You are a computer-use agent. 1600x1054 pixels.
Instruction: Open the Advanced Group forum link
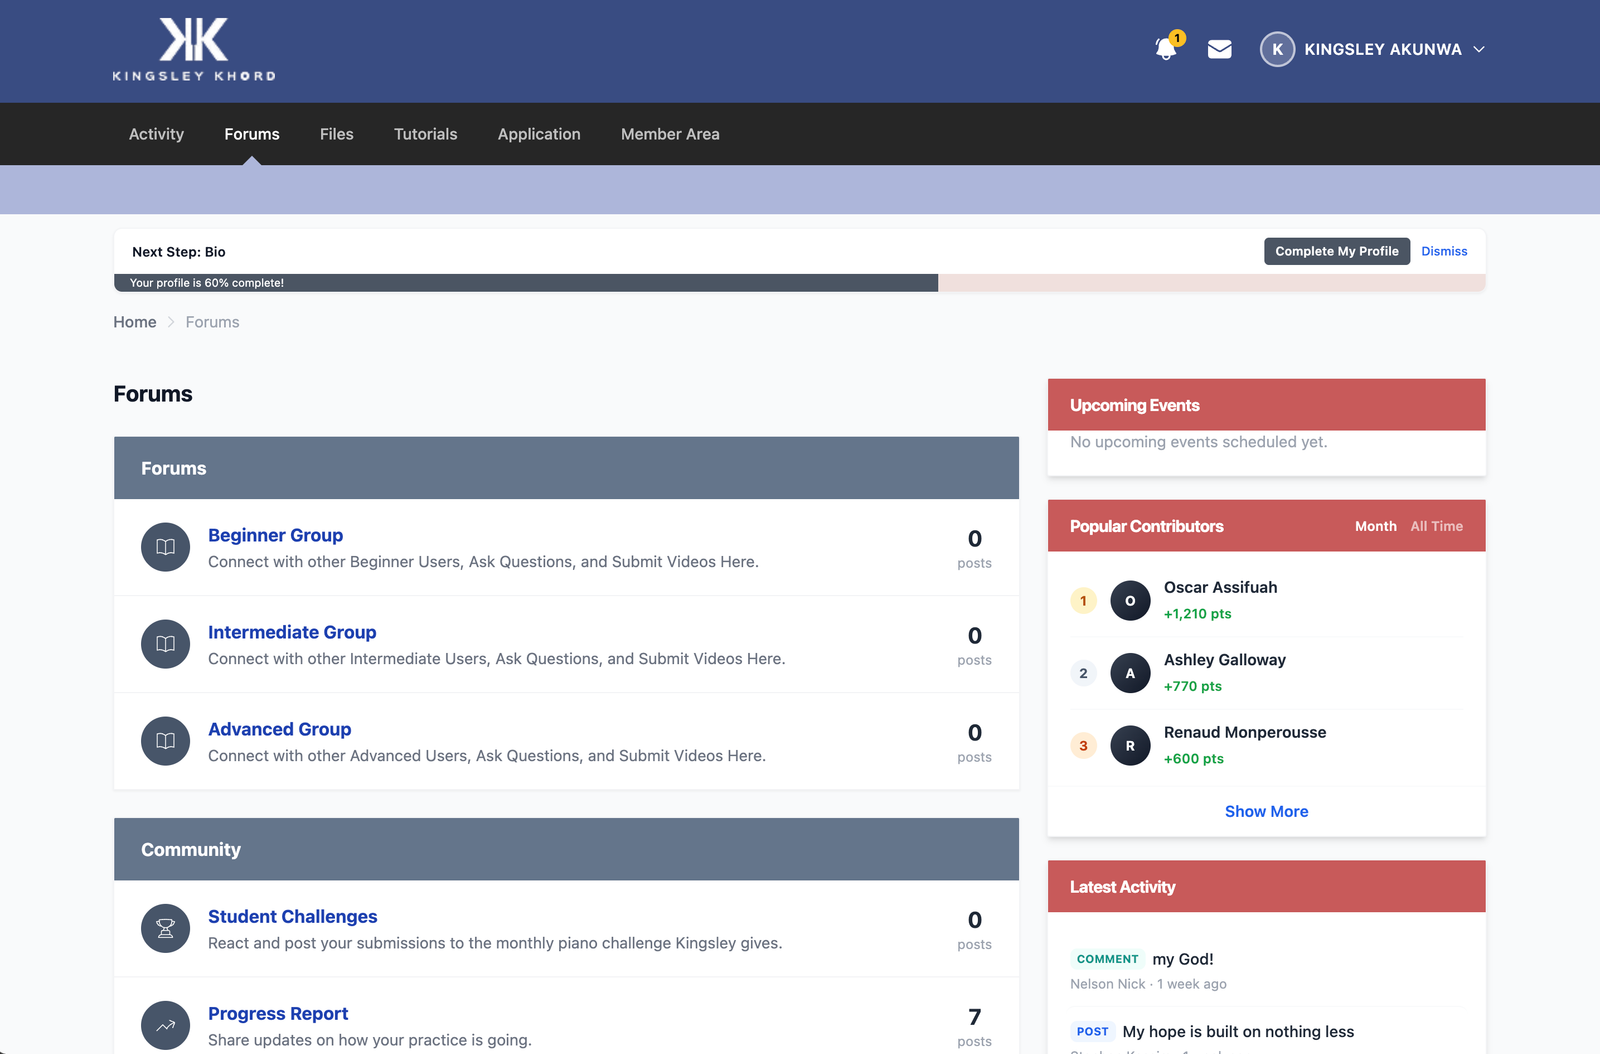click(x=279, y=729)
